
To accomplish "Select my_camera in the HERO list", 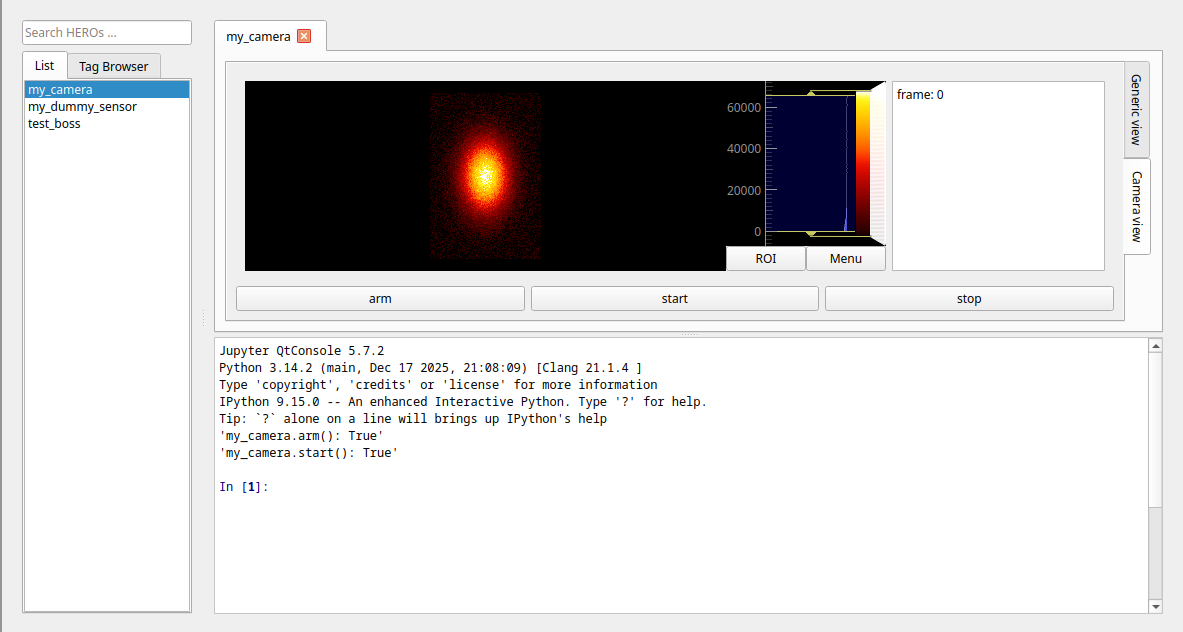I will [x=106, y=90].
